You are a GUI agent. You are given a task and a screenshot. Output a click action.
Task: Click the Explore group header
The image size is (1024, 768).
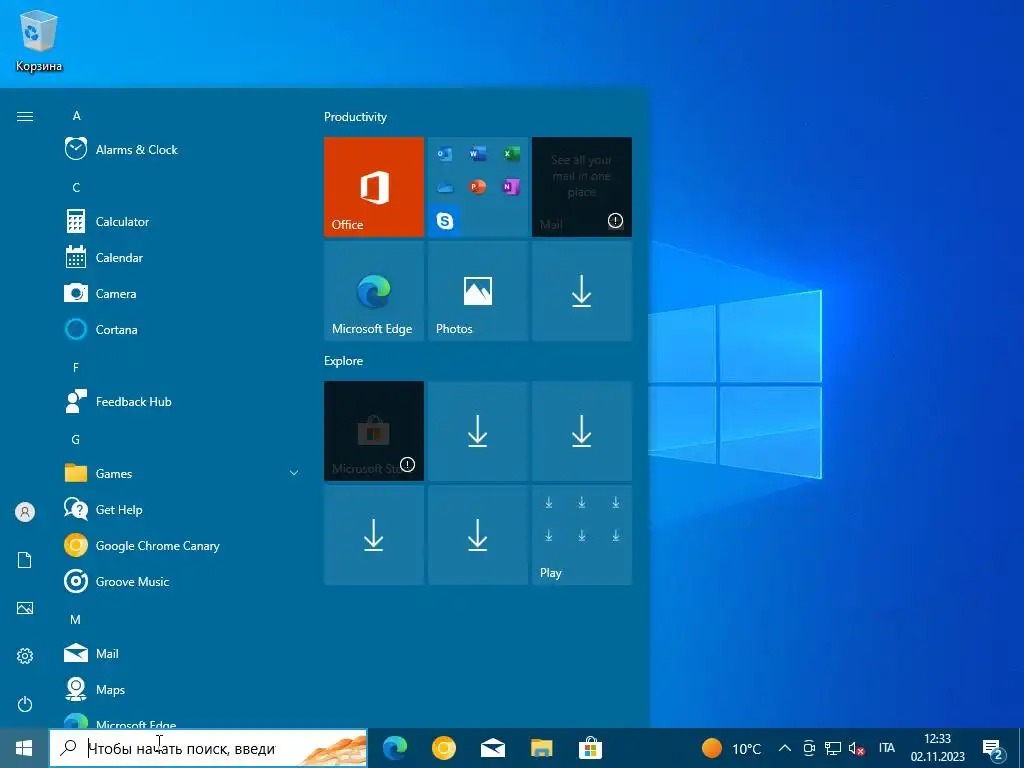344,360
